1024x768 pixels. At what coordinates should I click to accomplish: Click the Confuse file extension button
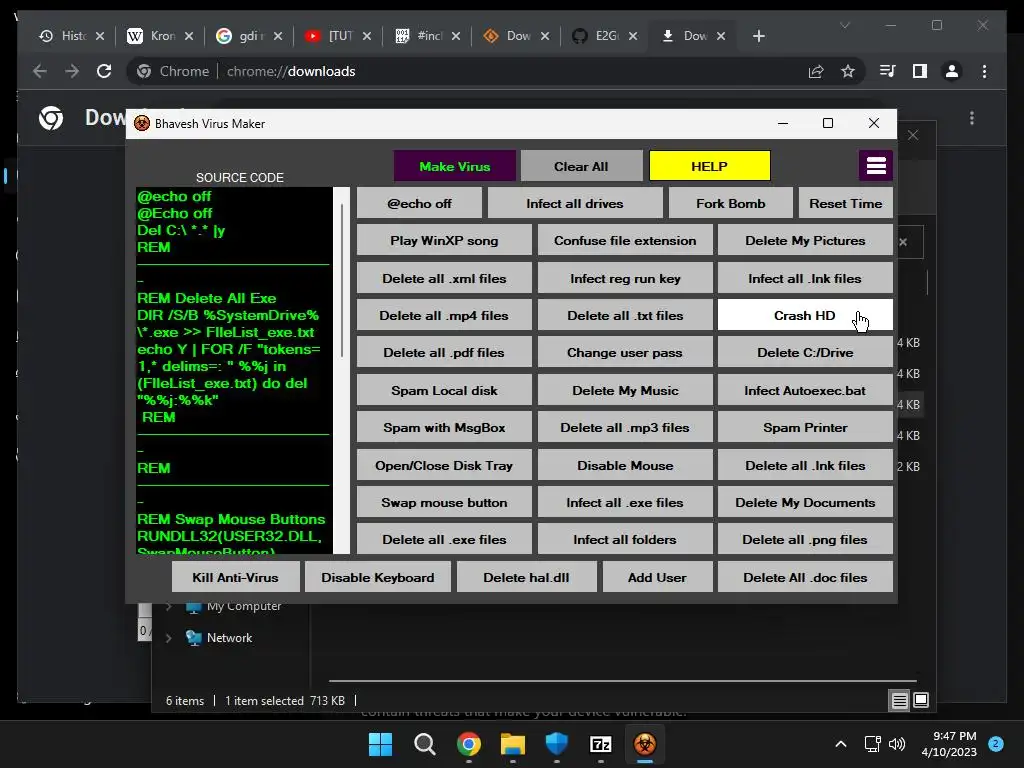click(625, 240)
